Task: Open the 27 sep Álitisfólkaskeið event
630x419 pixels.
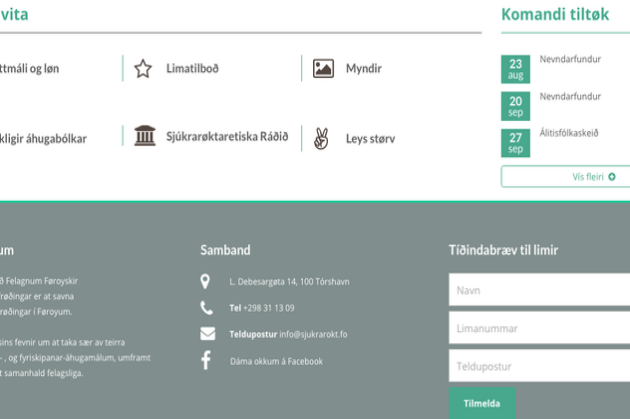Action: pyautogui.click(x=569, y=133)
